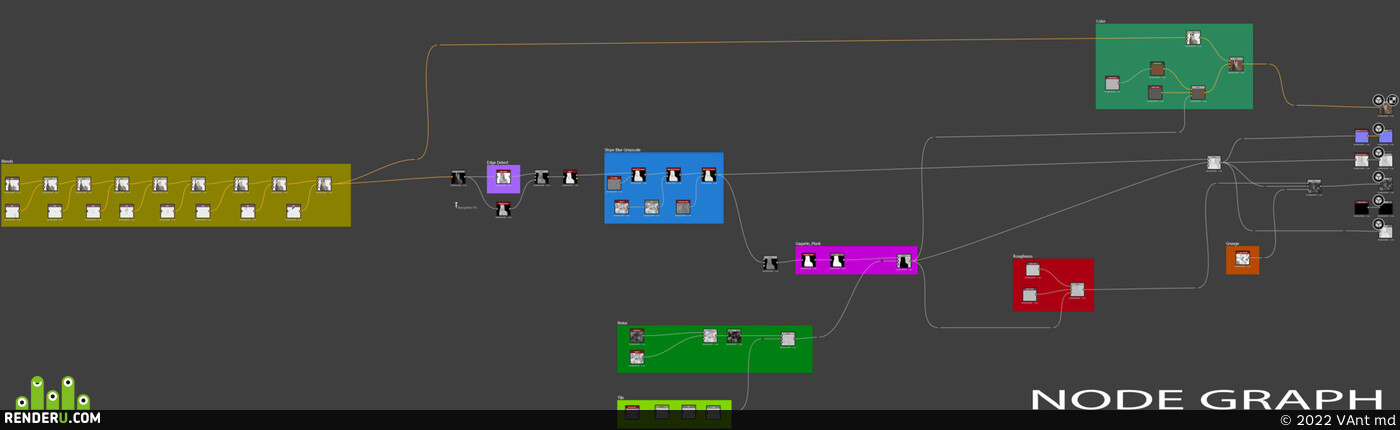Select the node inside the Edge Detect frame
Viewport: 1400px width, 430px height.
coord(504,177)
